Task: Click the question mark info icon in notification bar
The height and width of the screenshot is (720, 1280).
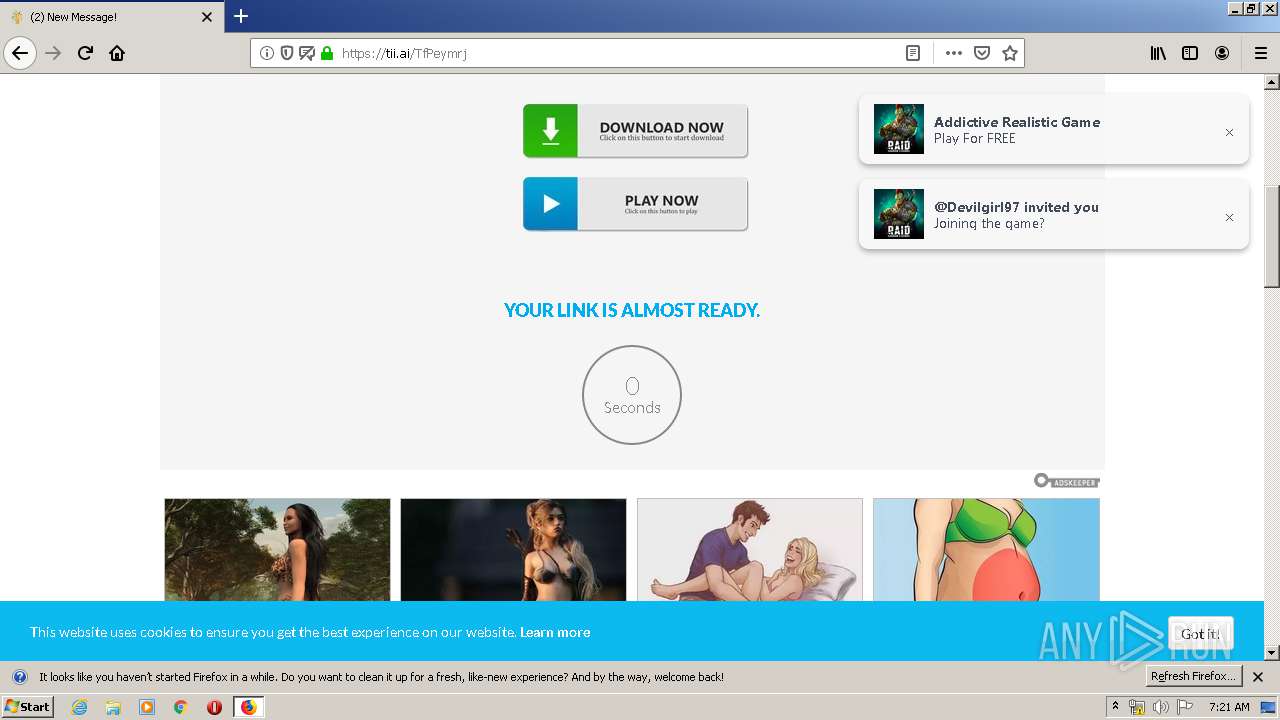Action: click(x=19, y=677)
